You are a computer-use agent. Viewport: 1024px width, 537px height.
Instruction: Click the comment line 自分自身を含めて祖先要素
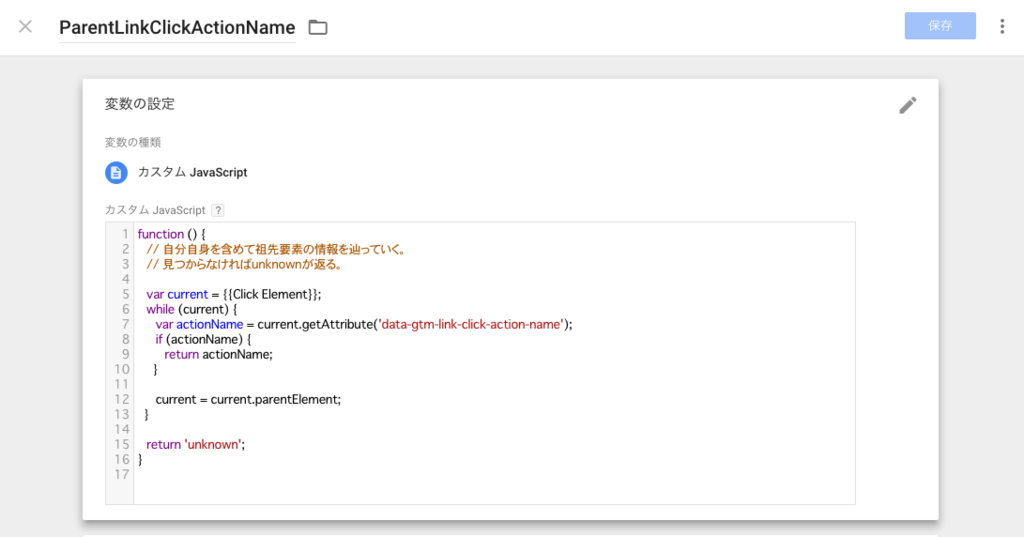276,249
